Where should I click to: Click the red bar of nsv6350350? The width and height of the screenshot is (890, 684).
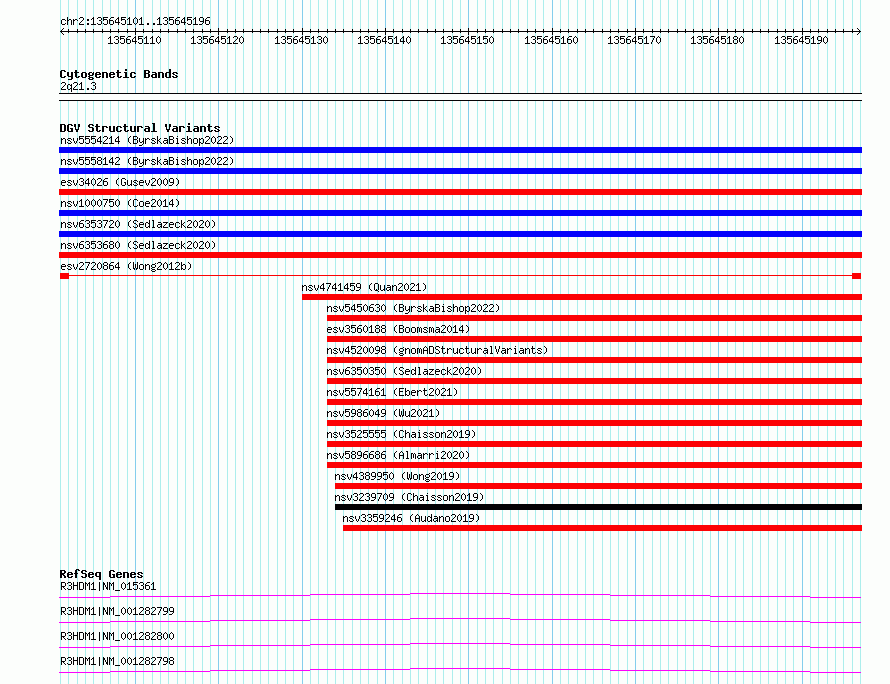point(594,381)
